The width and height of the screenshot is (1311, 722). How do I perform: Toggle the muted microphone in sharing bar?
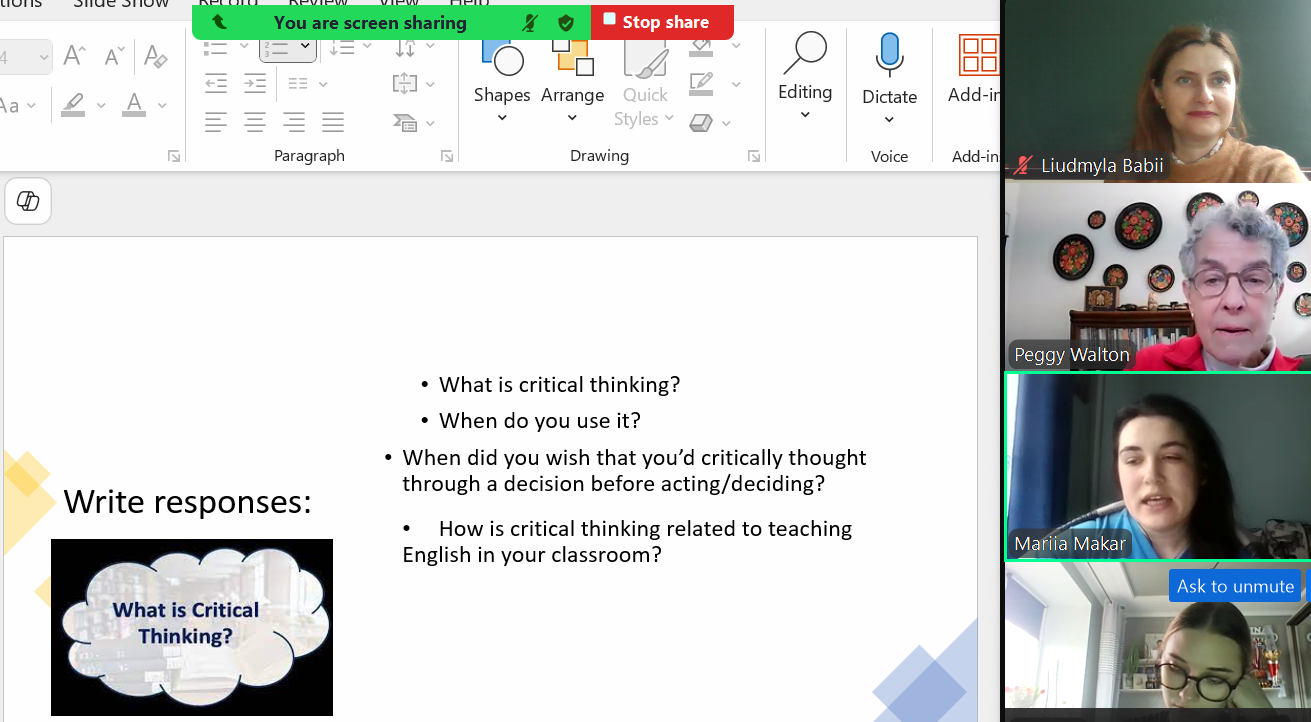click(x=531, y=22)
